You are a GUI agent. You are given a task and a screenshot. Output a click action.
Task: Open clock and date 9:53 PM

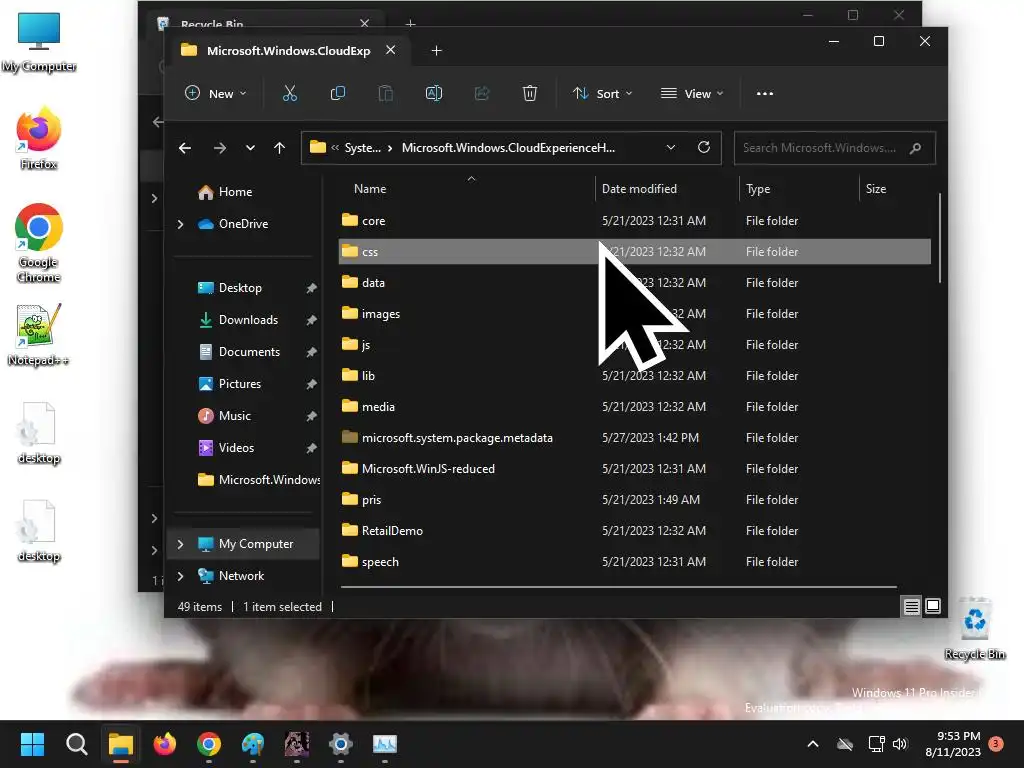pyautogui.click(x=953, y=744)
